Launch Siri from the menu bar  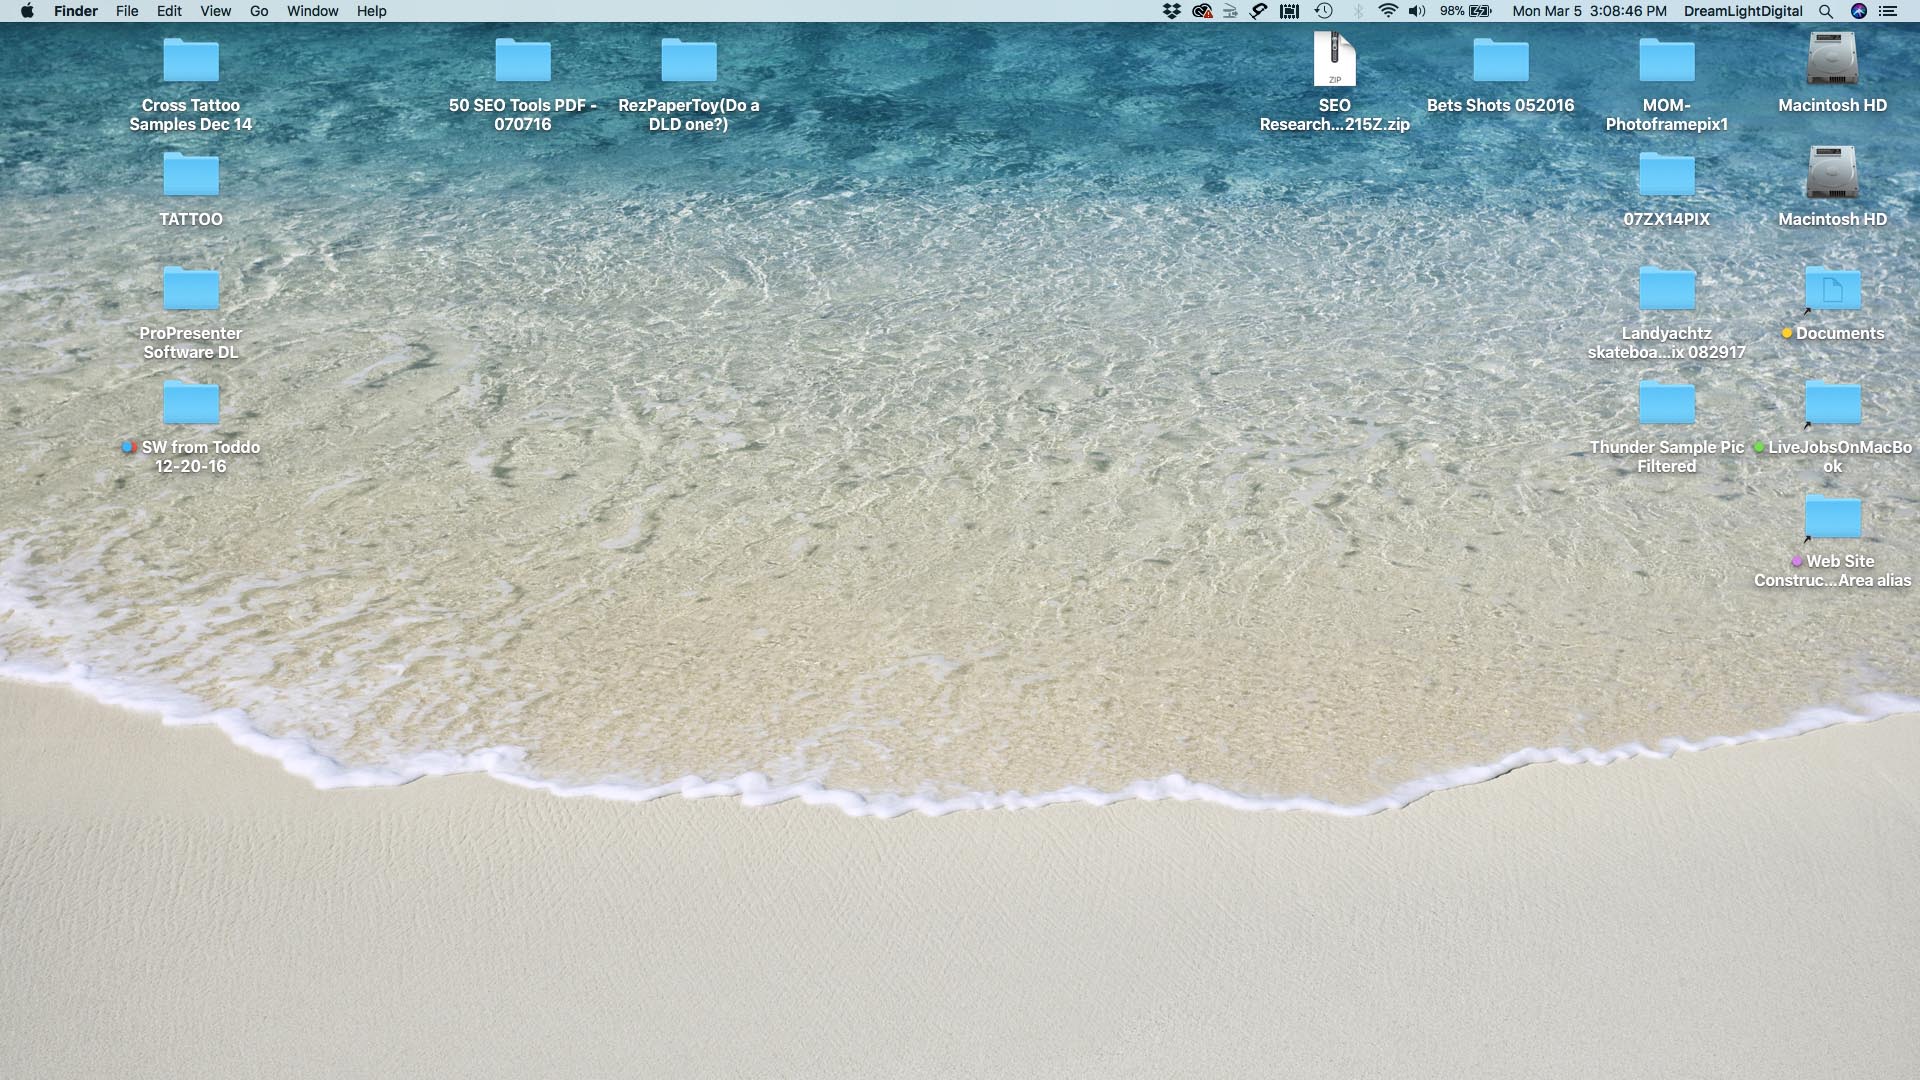pos(1859,11)
